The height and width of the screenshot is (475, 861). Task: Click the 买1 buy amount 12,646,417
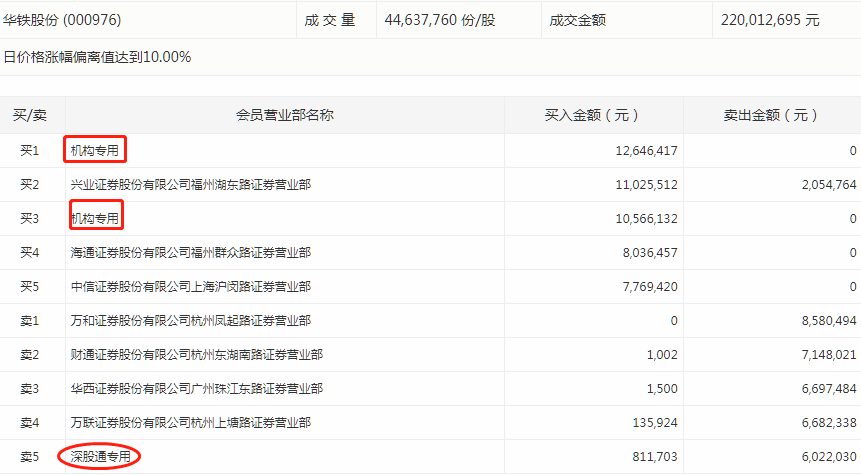click(x=640, y=151)
